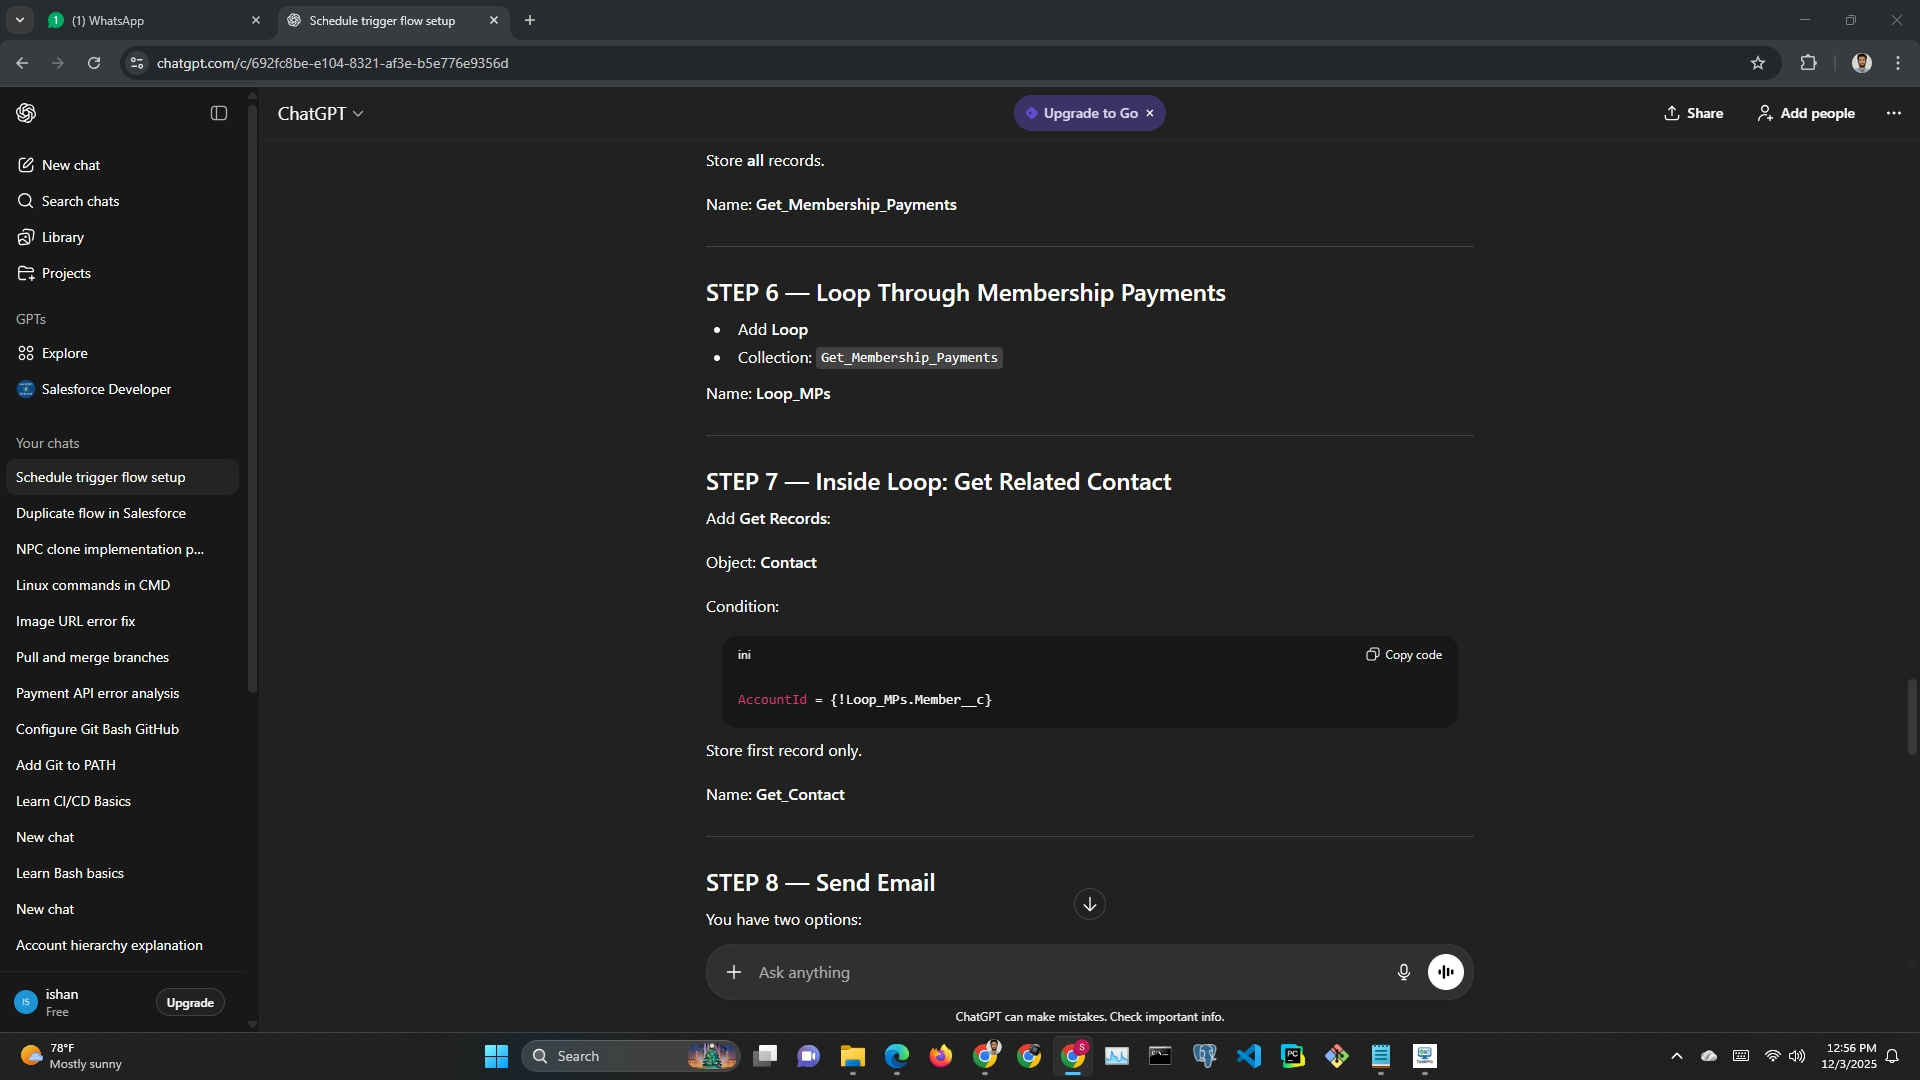Expand the ChatGPT model dropdown

click(x=320, y=114)
